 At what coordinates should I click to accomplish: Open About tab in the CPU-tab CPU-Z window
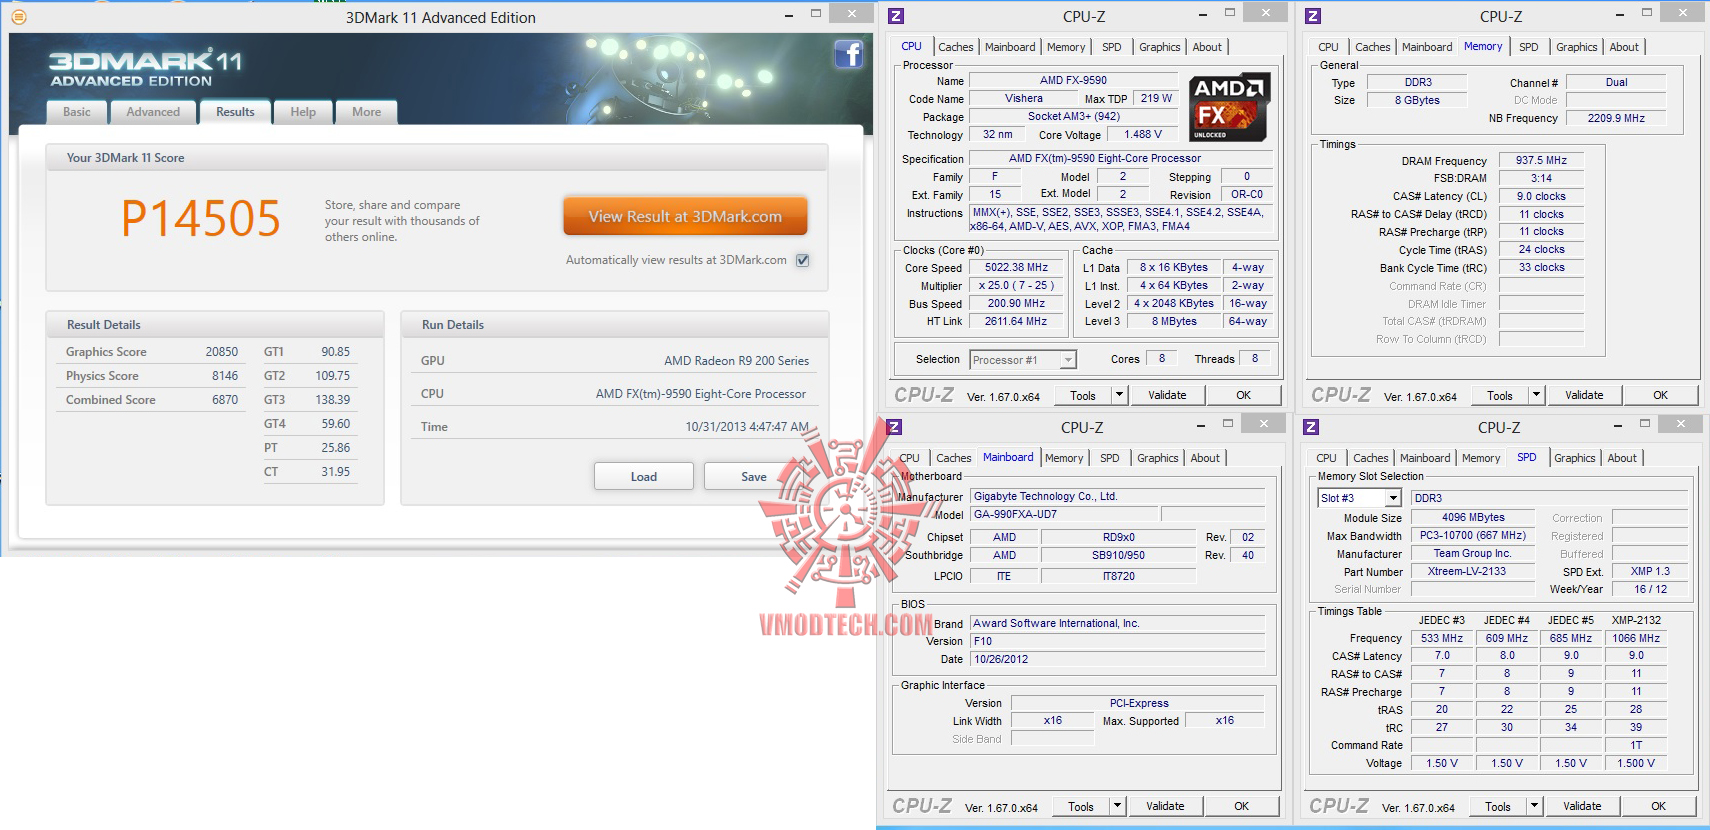[1207, 47]
